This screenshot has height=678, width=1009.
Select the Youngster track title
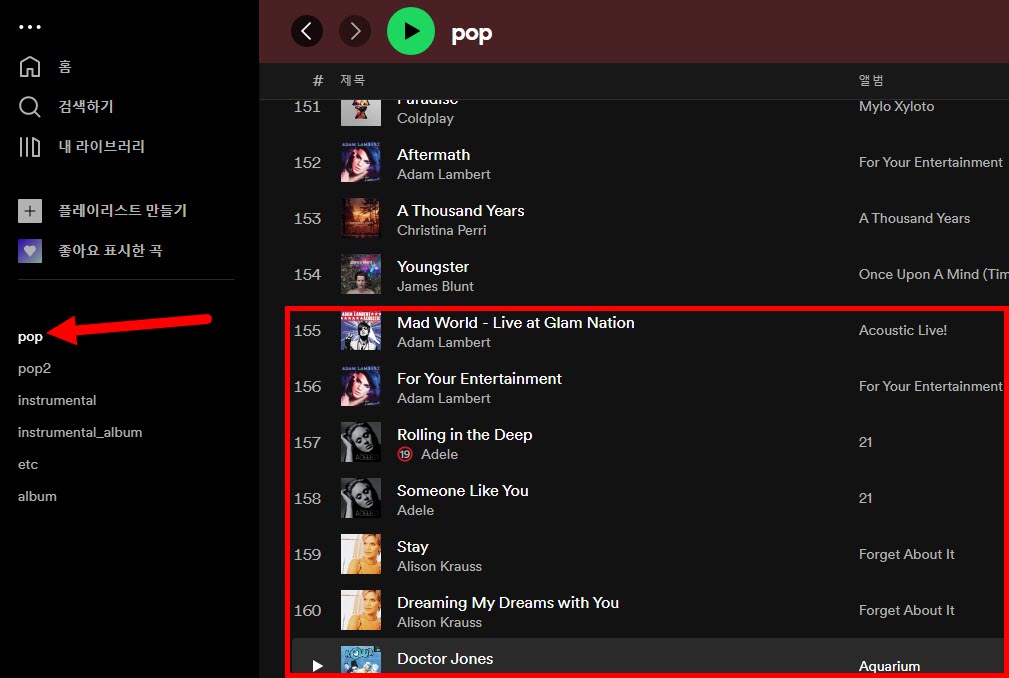(x=432, y=267)
